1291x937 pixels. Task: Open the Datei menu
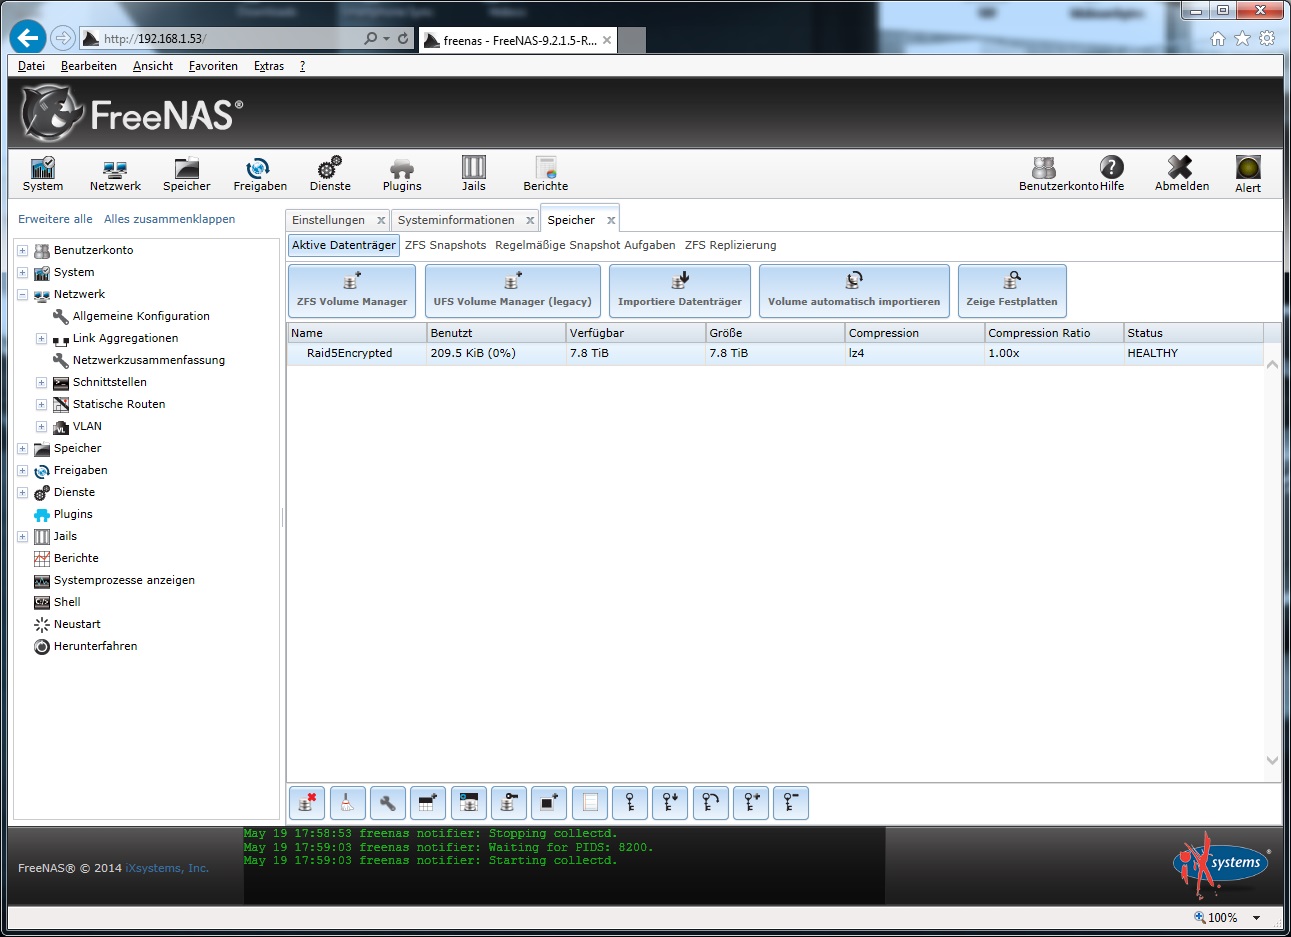[x=31, y=66]
